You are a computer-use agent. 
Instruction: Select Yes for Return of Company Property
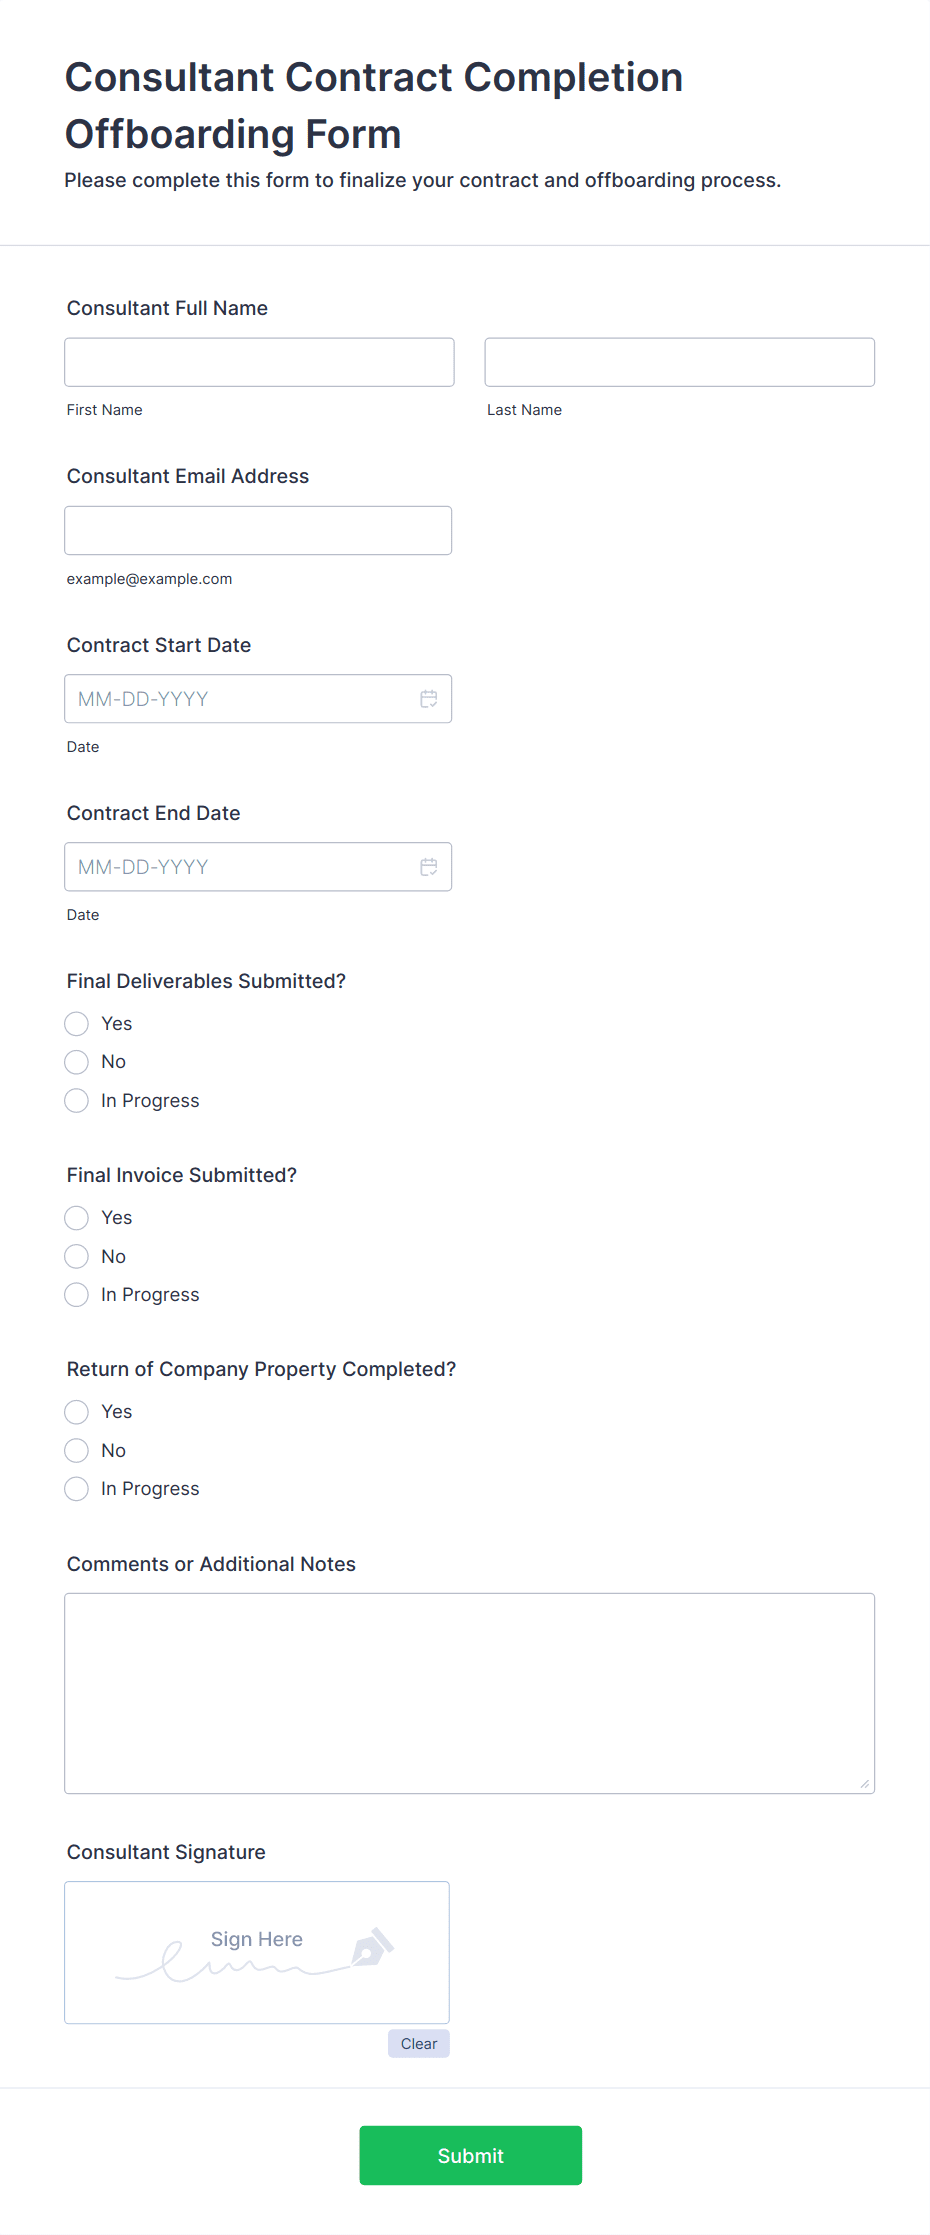tap(77, 1412)
